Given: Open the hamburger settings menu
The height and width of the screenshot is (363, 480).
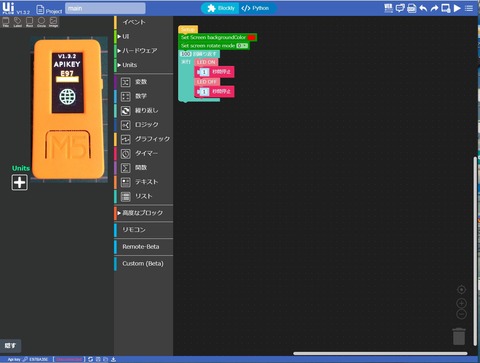Looking at the screenshot, I should [469, 8].
